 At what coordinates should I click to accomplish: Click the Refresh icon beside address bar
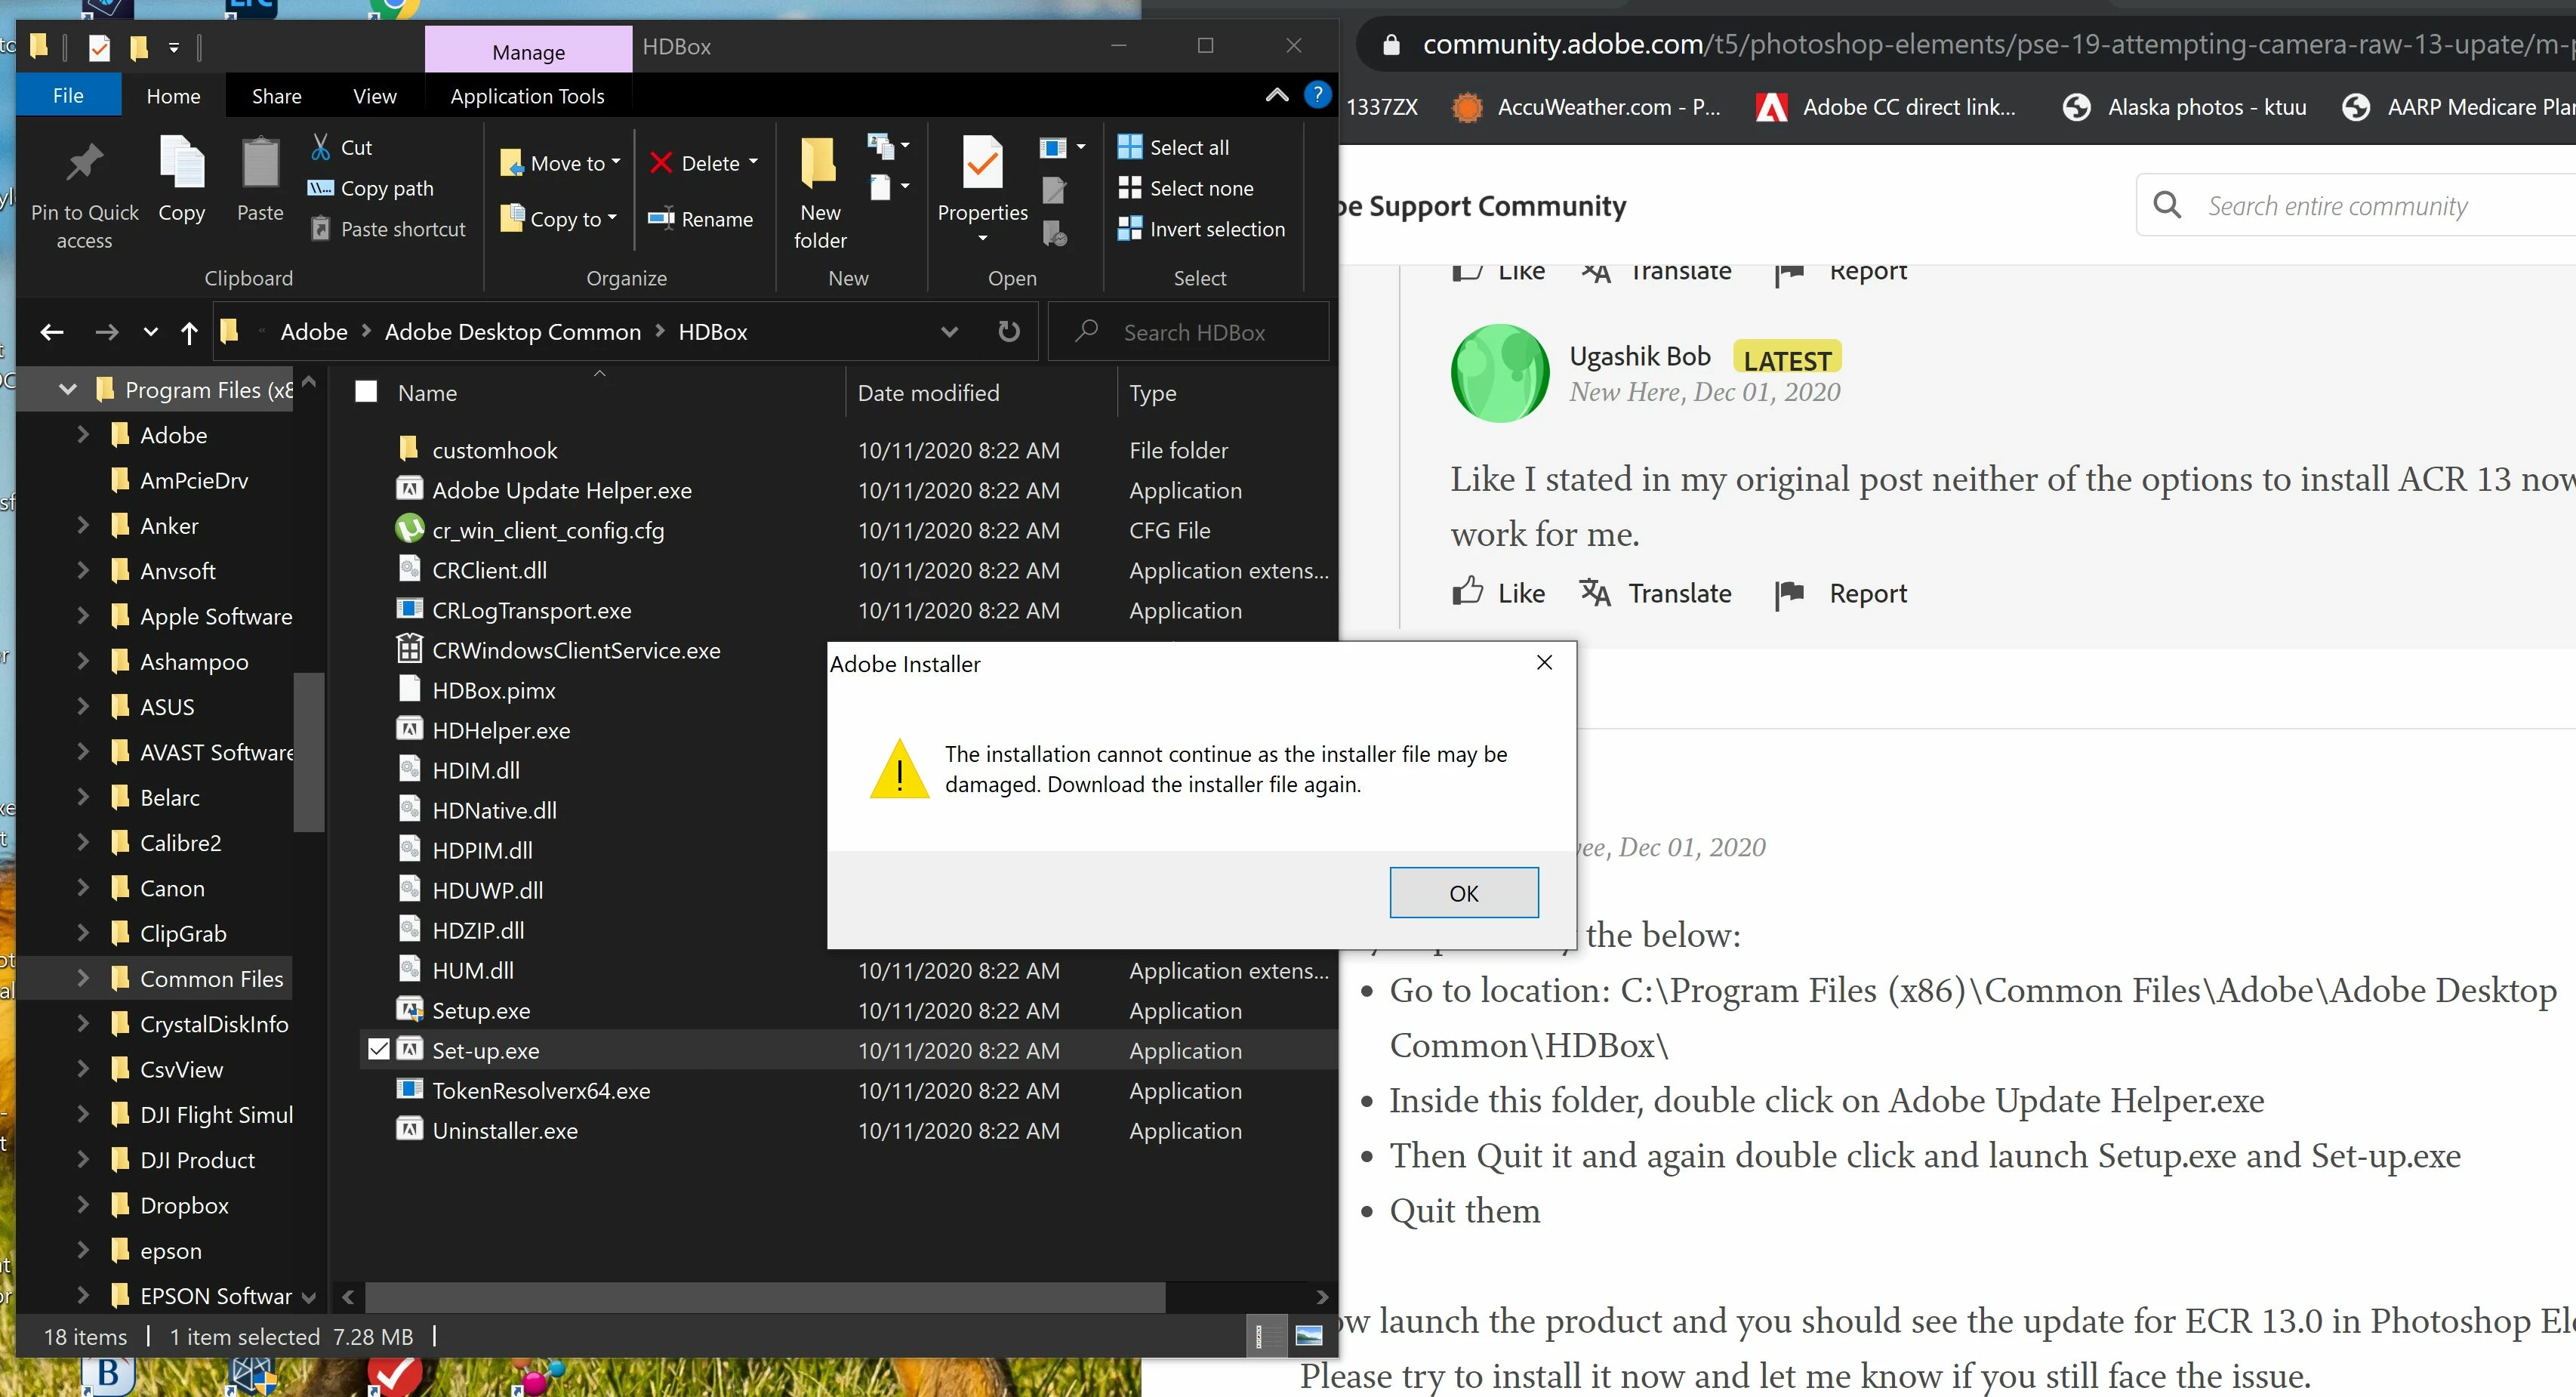(1008, 332)
